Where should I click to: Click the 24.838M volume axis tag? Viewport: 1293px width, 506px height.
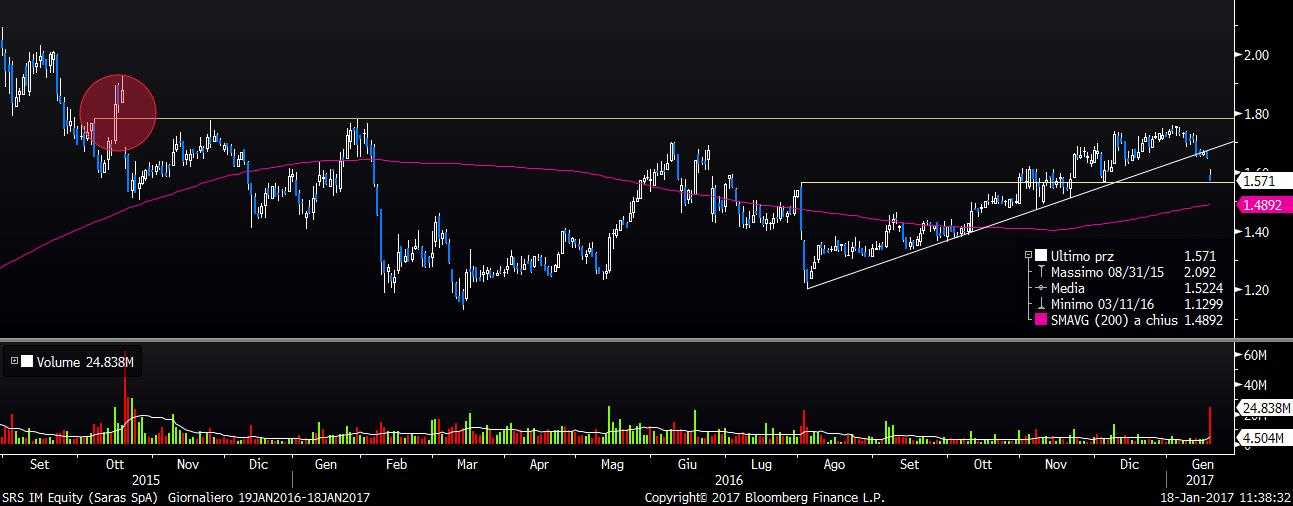1263,408
